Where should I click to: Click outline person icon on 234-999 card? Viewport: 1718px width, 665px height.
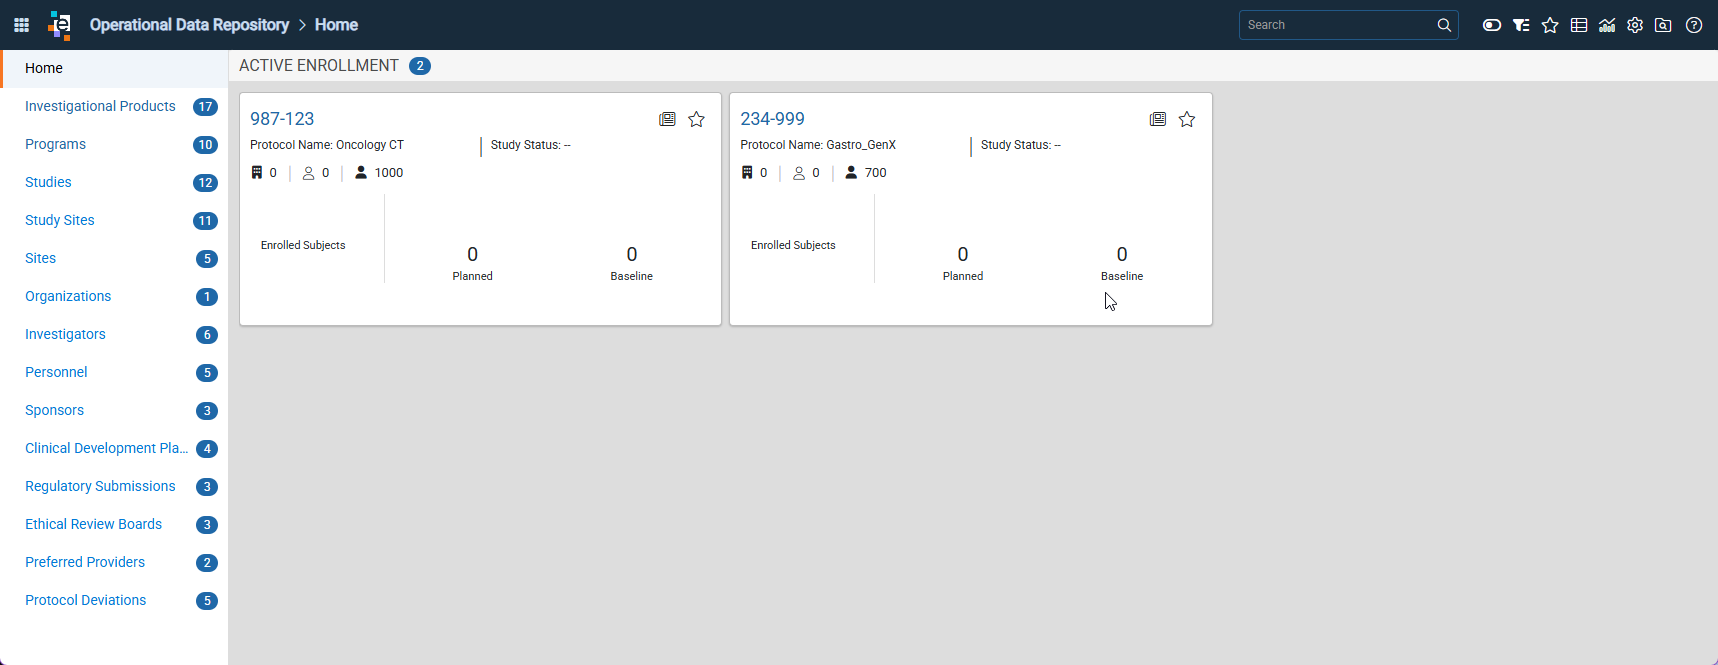click(799, 173)
